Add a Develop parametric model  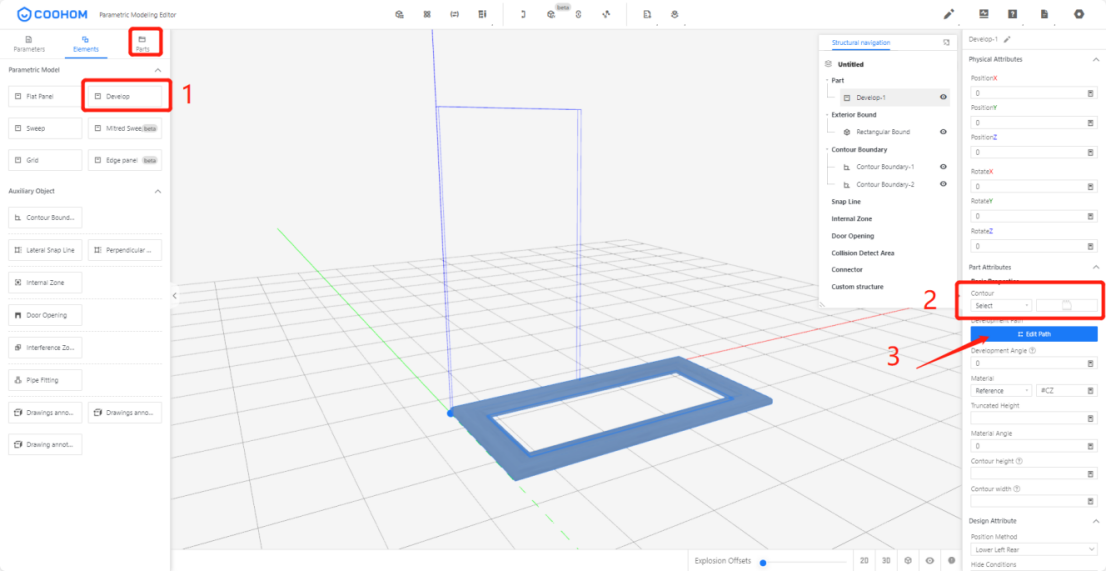pos(125,96)
